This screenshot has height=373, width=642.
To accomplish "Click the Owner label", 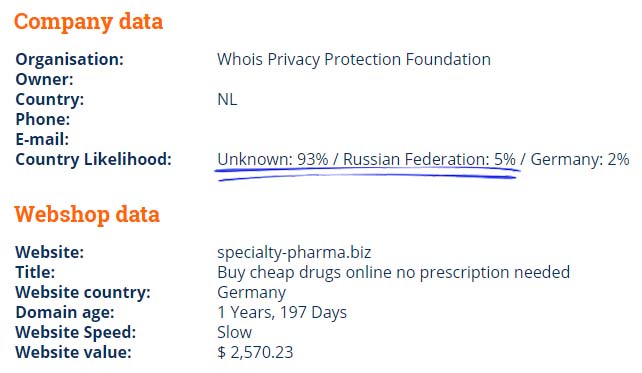I will [x=44, y=79].
